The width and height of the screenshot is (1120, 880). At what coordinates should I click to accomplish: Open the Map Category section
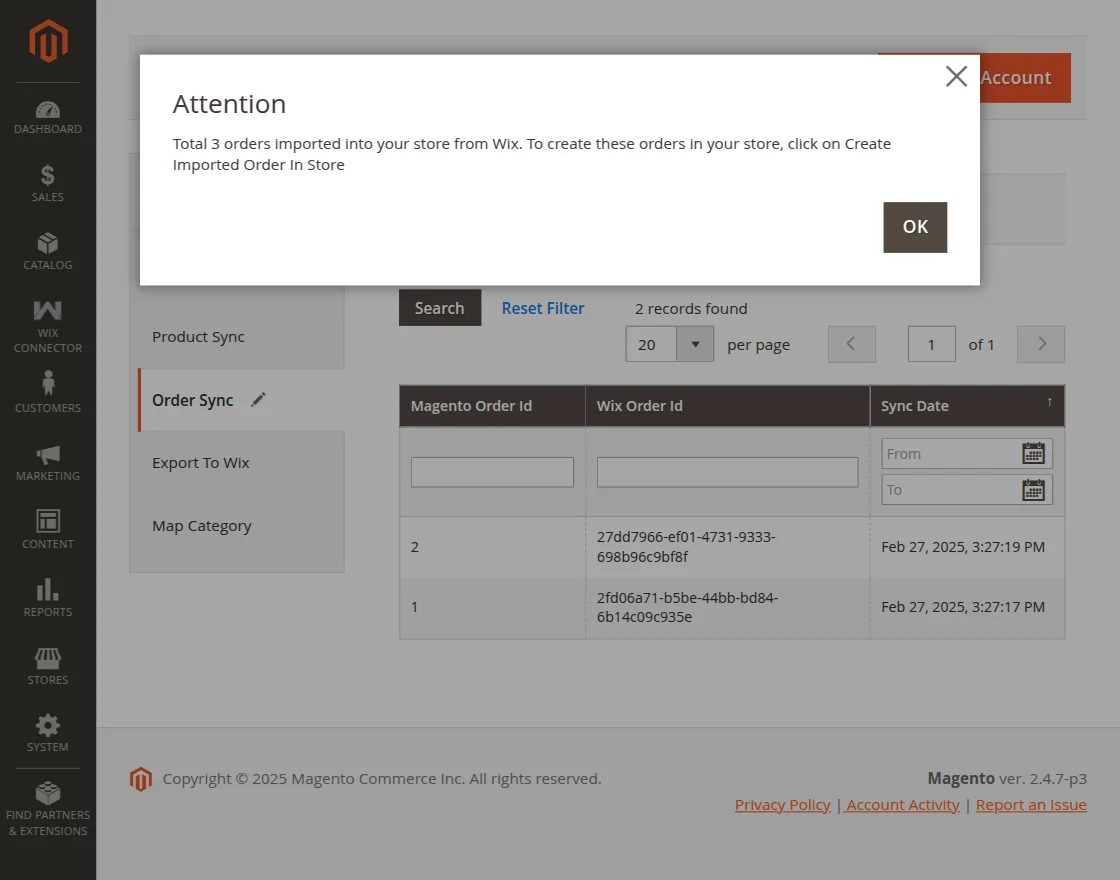click(x=202, y=525)
